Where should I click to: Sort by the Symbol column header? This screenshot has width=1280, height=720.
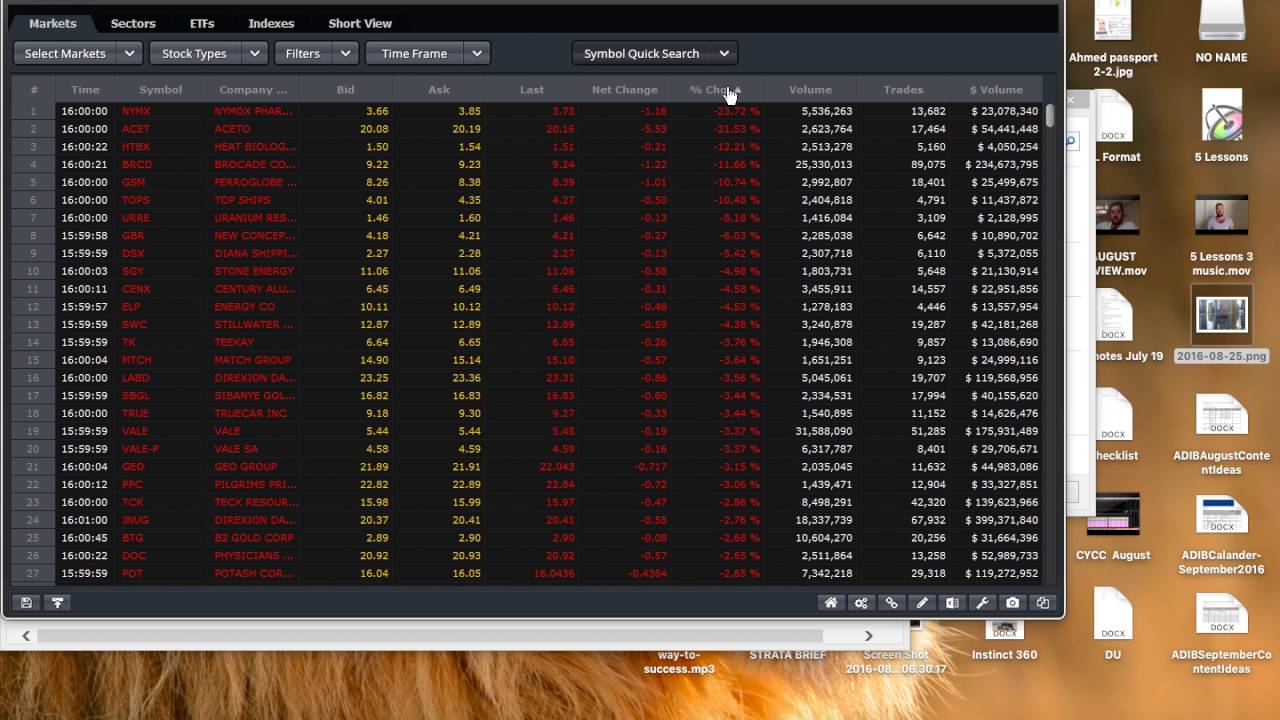pos(160,90)
